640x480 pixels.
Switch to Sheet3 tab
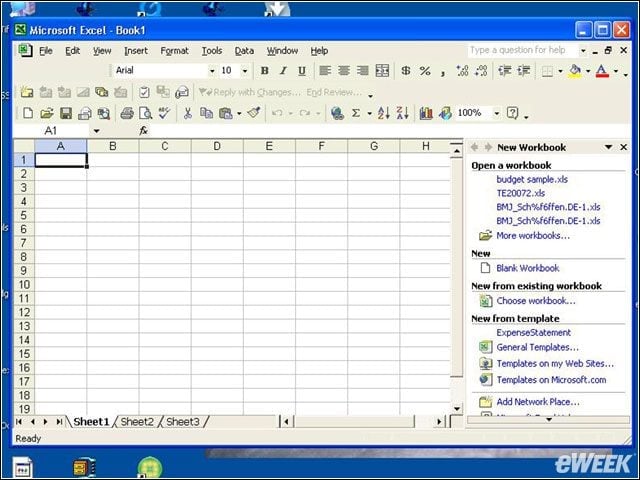pyautogui.click(x=183, y=422)
